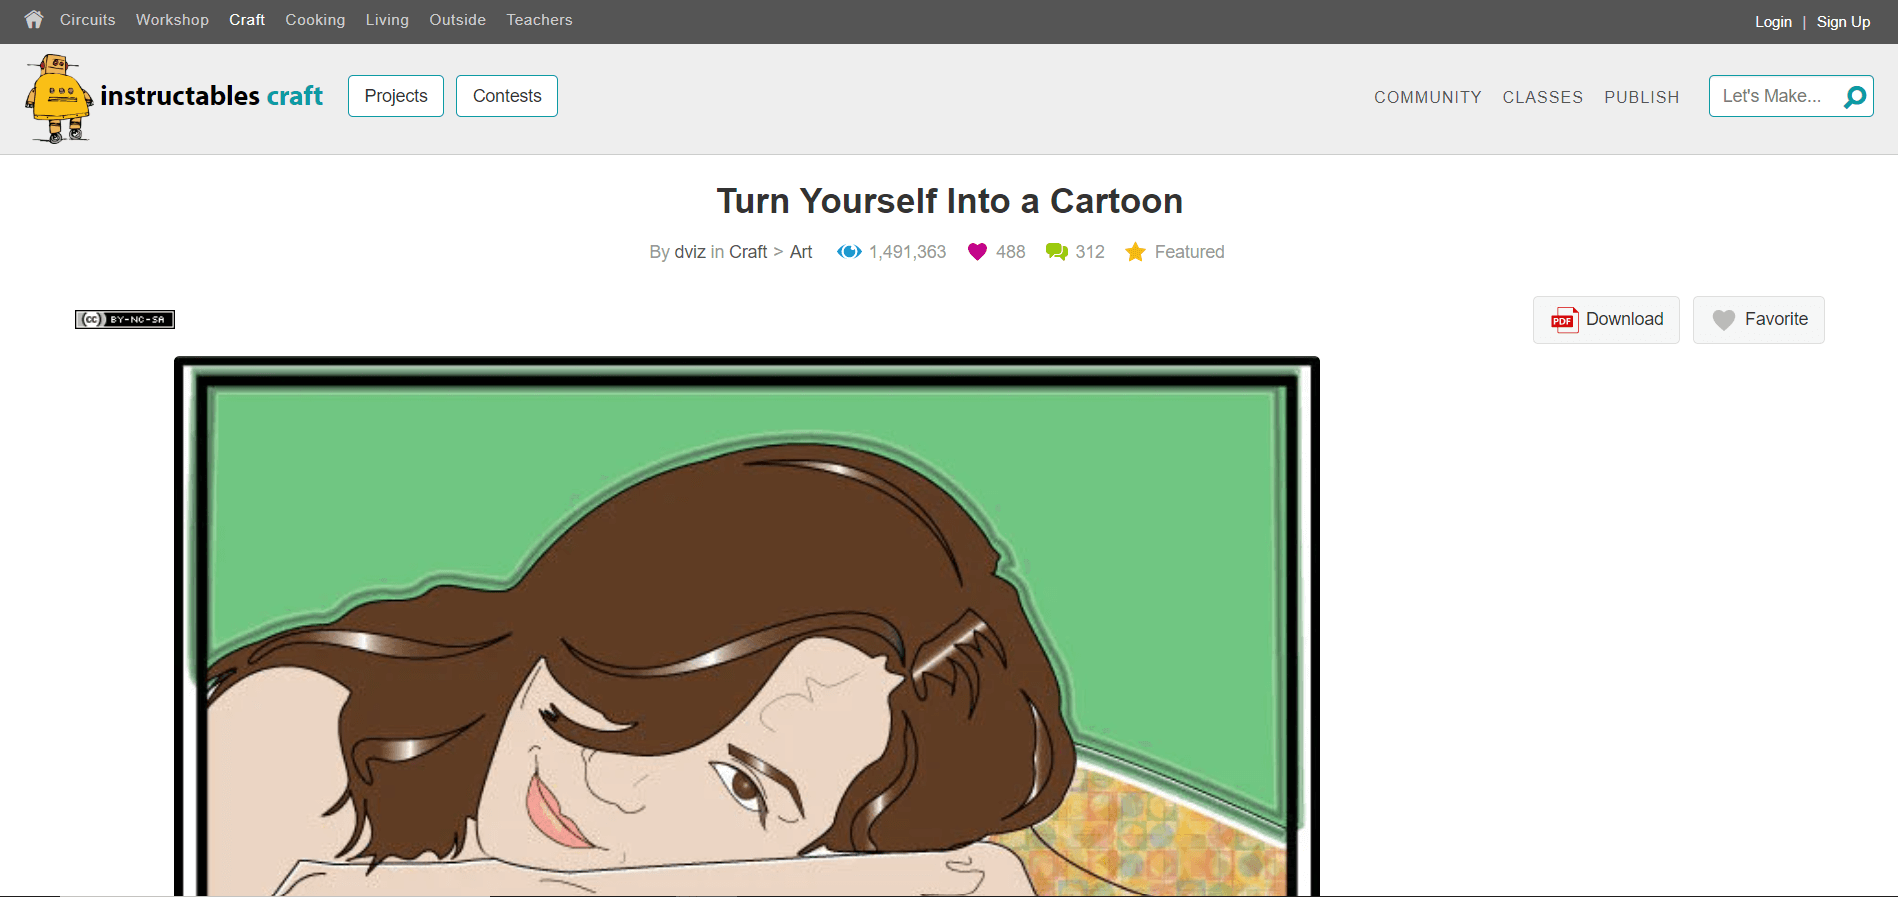The image size is (1898, 897).
Task: Click the Sign Up link
Action: click(1843, 22)
